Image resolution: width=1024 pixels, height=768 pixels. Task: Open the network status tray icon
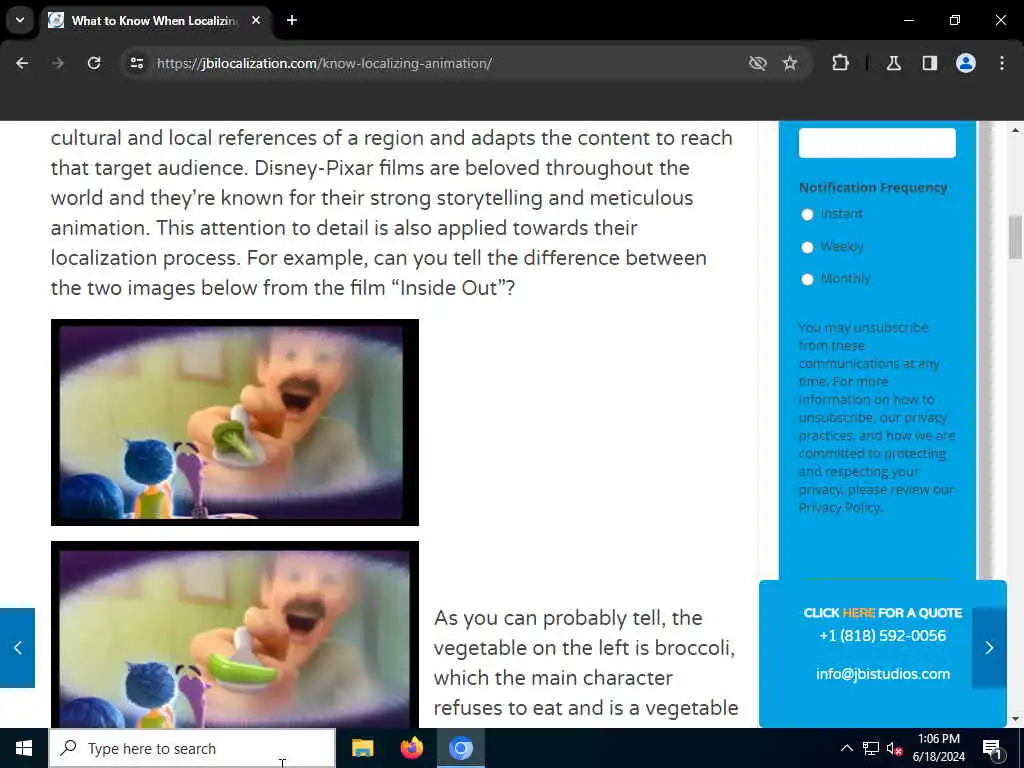[x=871, y=748]
